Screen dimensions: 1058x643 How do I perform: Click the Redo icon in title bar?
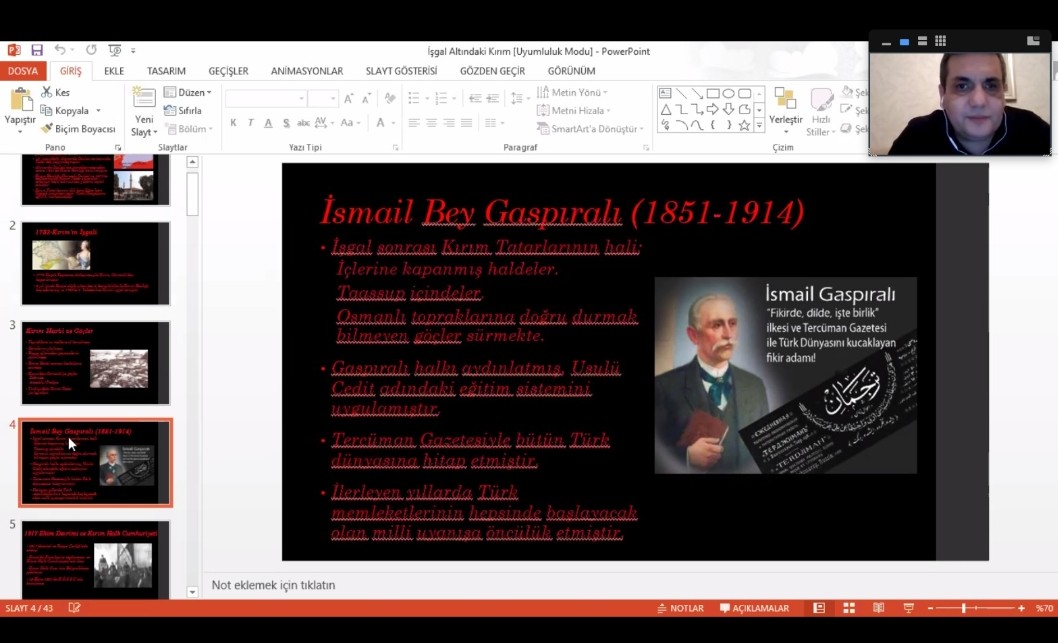(x=91, y=50)
